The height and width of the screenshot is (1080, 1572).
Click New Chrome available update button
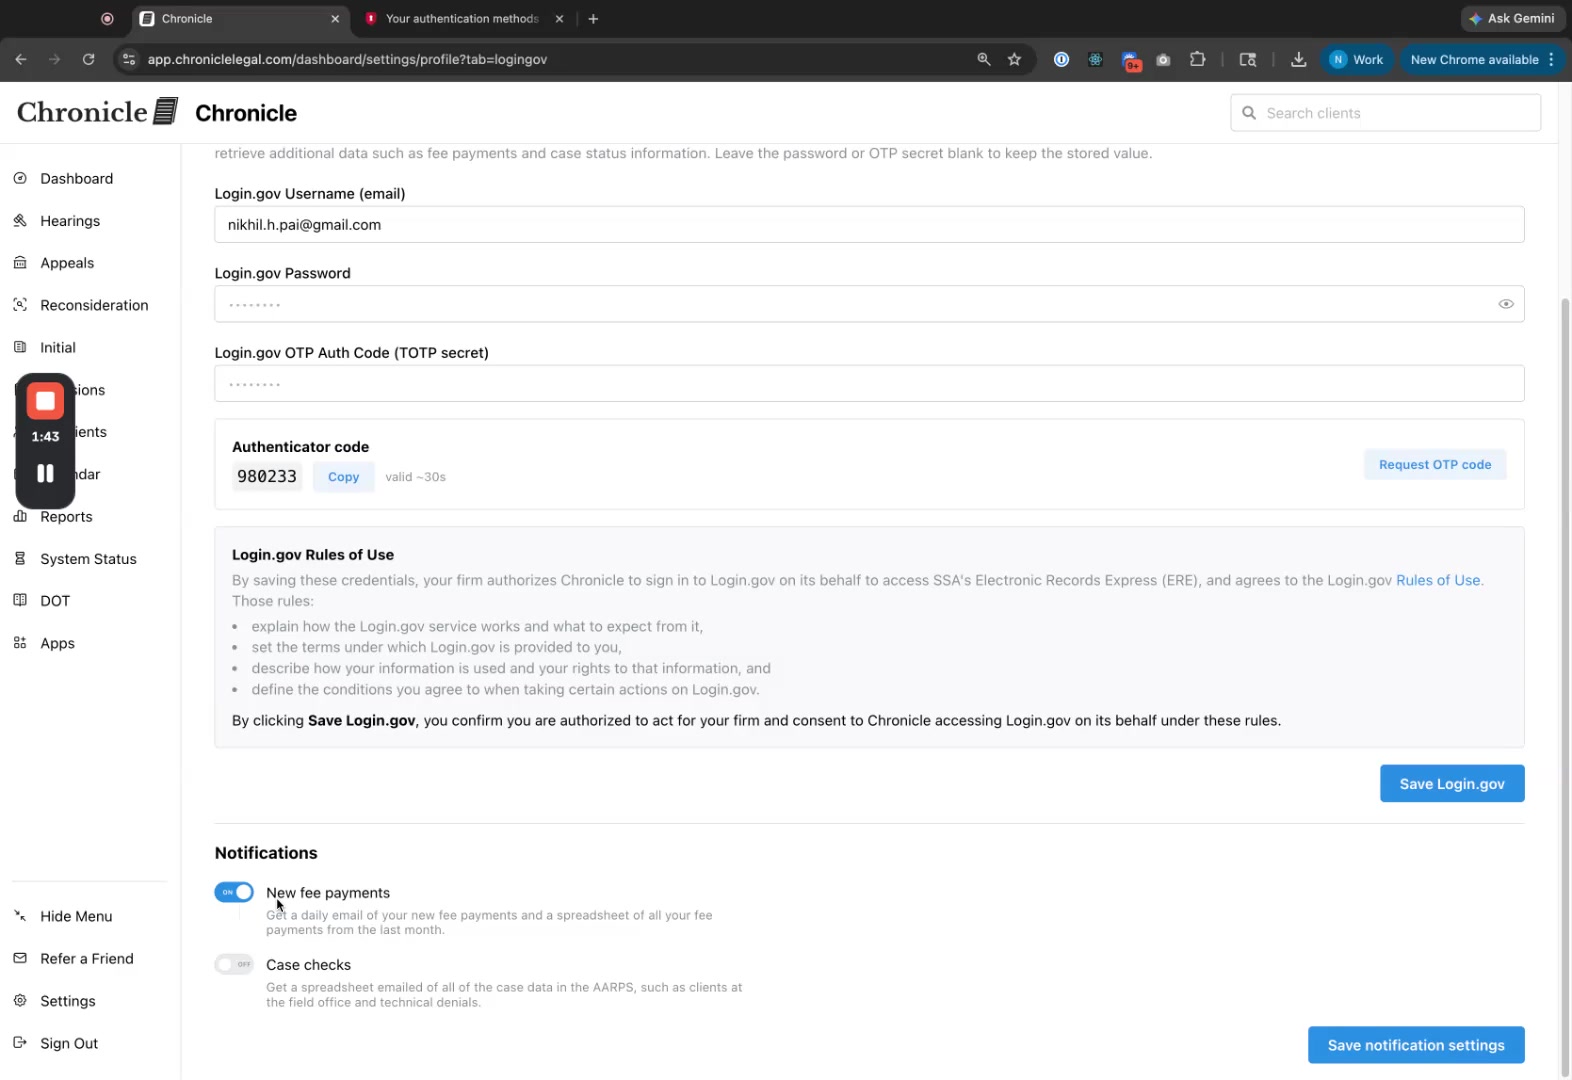click(x=1473, y=59)
